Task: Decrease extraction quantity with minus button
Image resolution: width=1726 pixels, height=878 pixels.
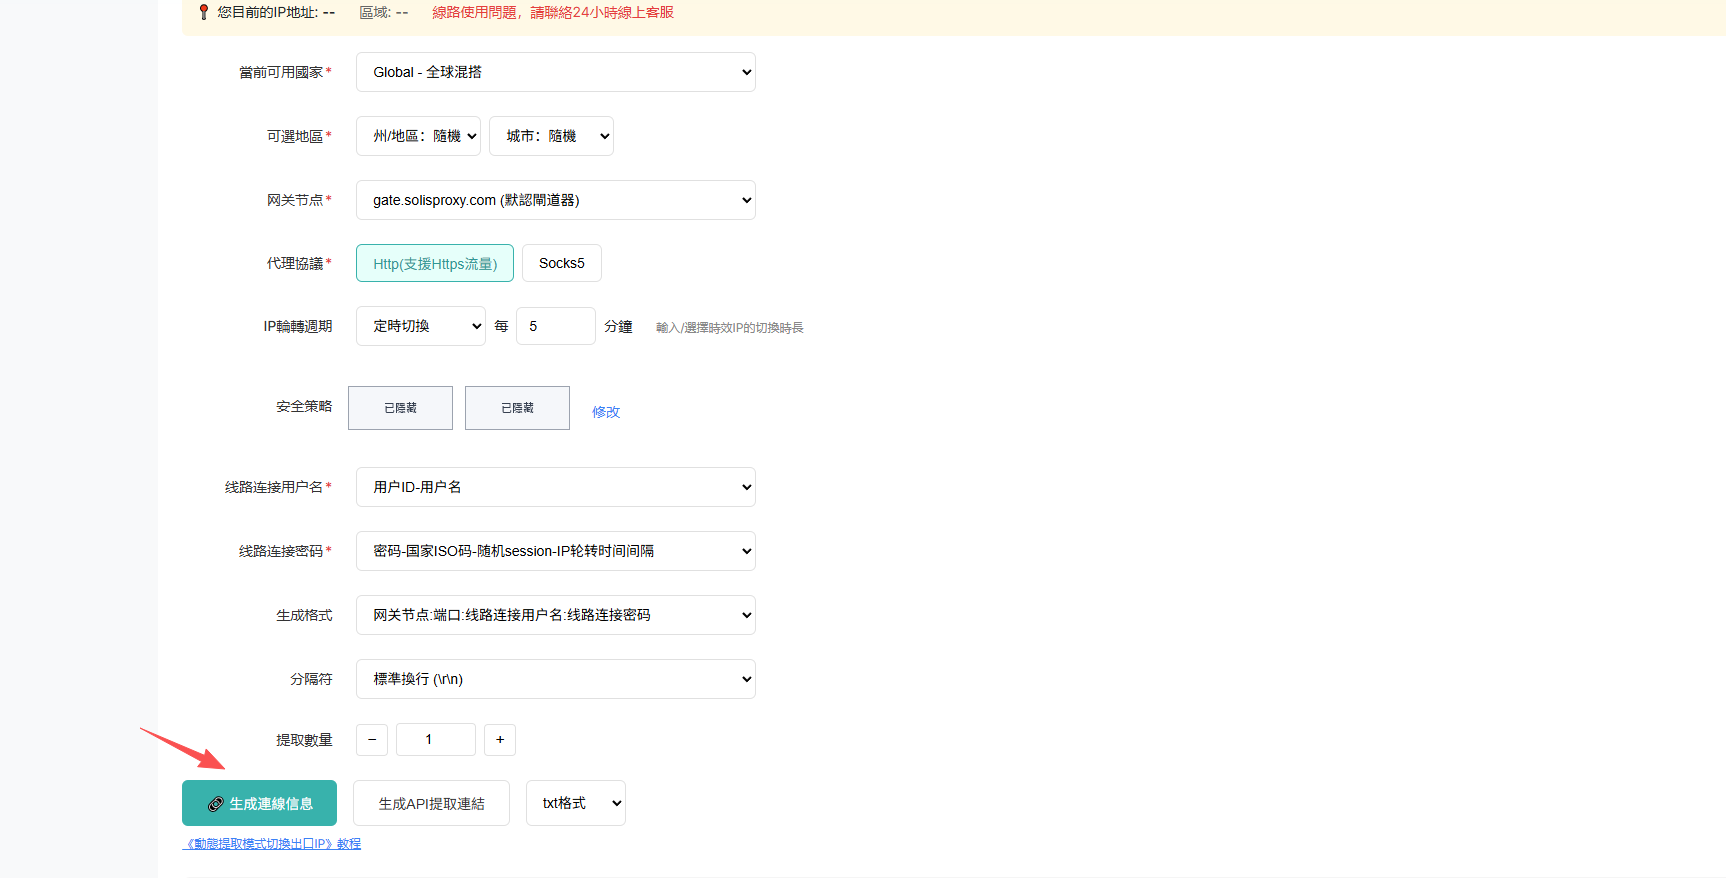Action: pos(372,740)
